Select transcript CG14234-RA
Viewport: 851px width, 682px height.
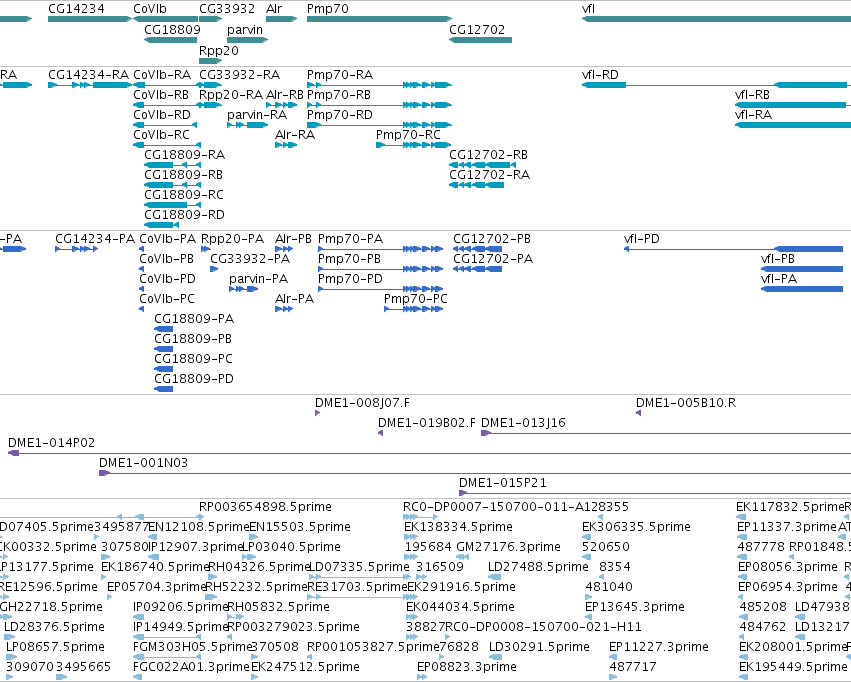[x=88, y=75]
